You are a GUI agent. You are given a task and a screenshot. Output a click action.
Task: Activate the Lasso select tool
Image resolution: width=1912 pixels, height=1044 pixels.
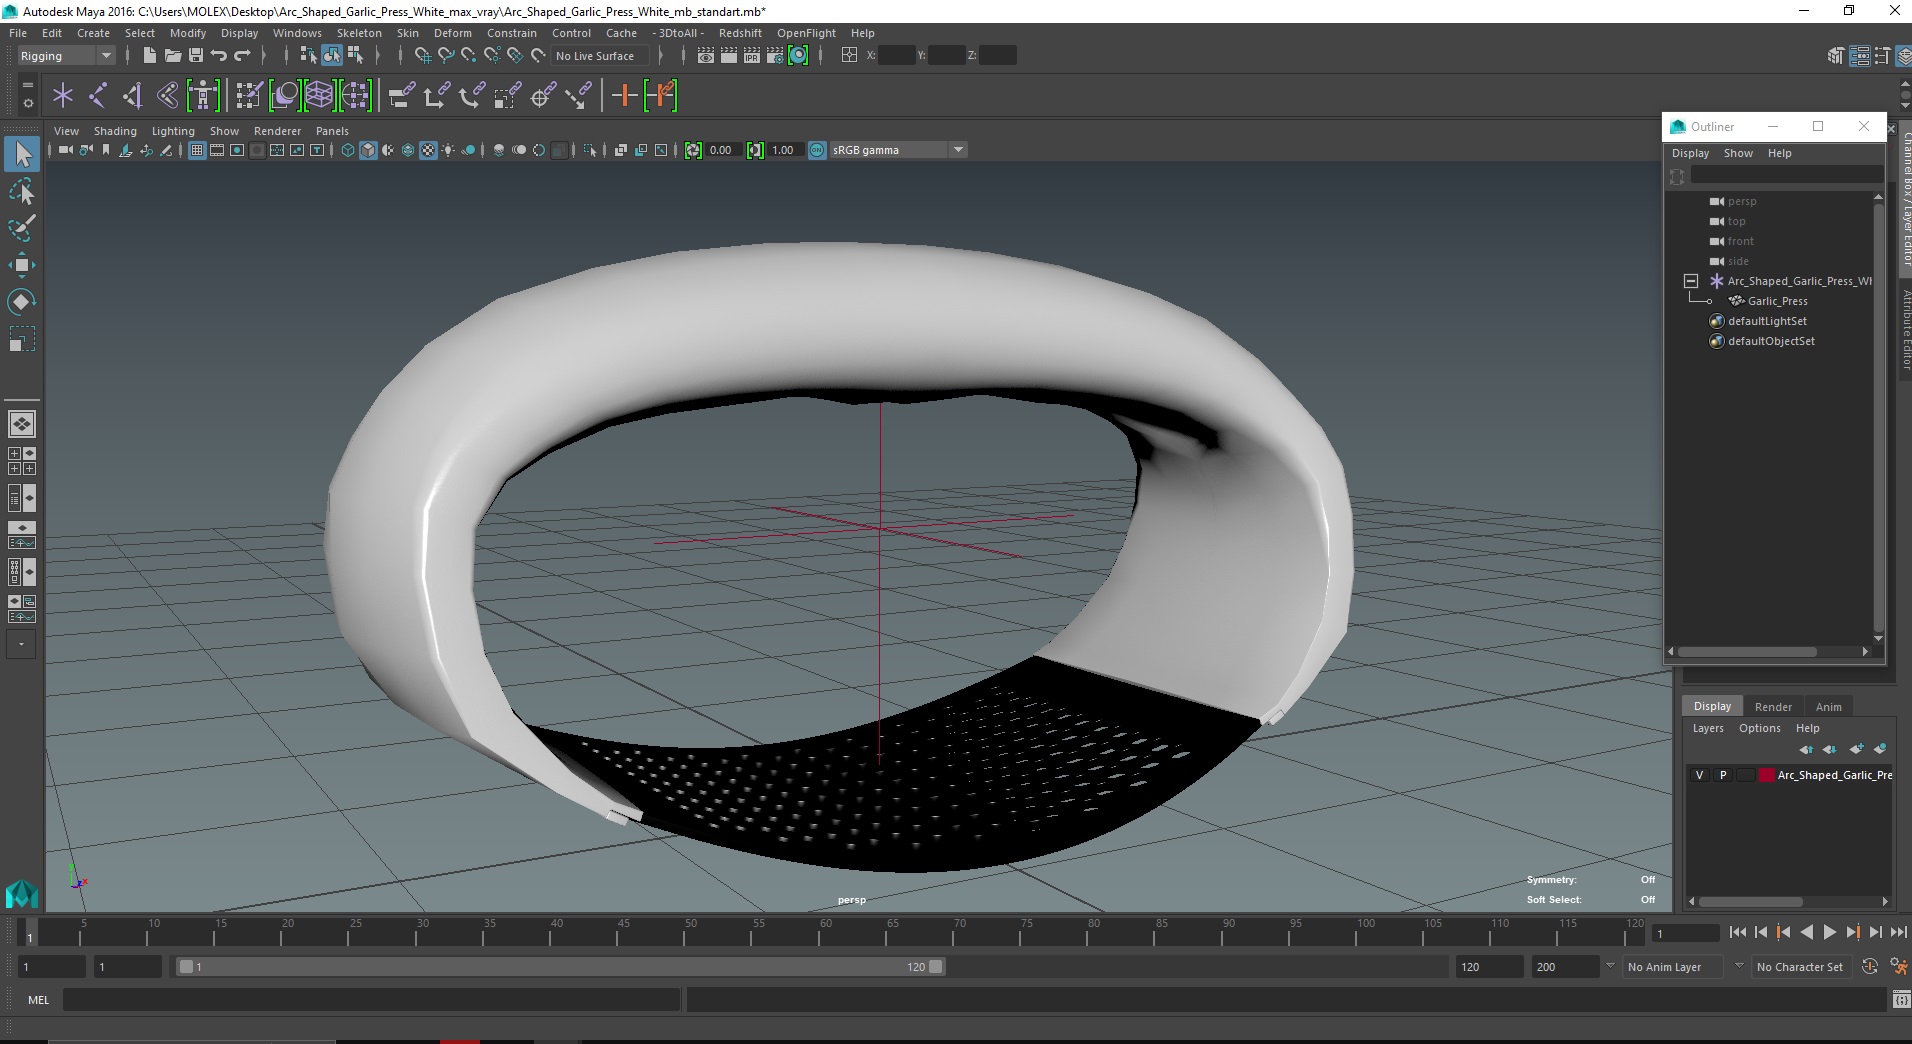pos(22,191)
